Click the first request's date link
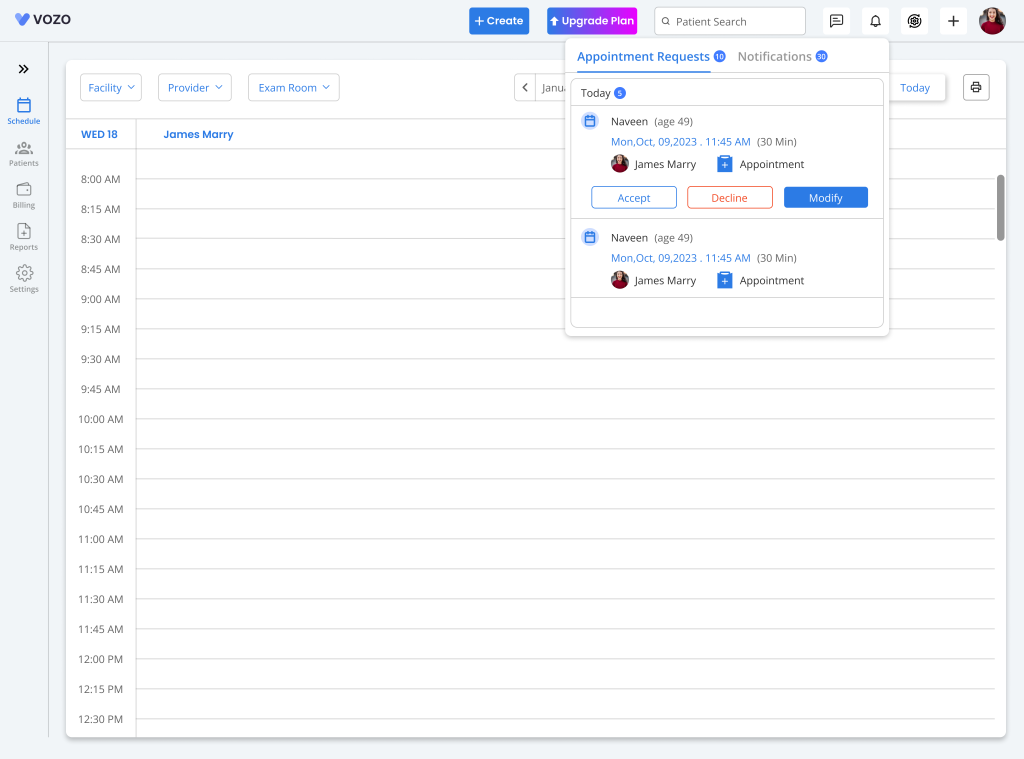 coord(680,142)
